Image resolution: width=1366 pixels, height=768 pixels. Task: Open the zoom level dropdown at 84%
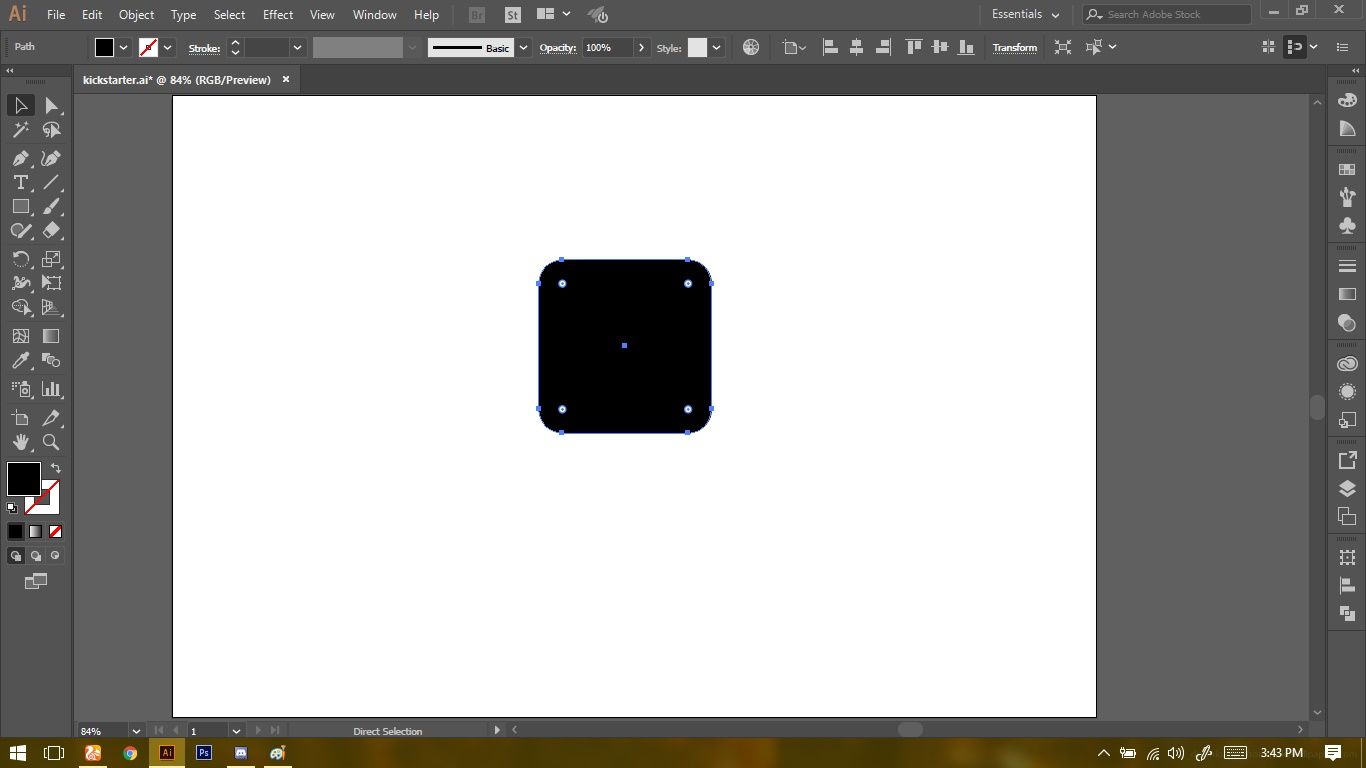coord(136,731)
